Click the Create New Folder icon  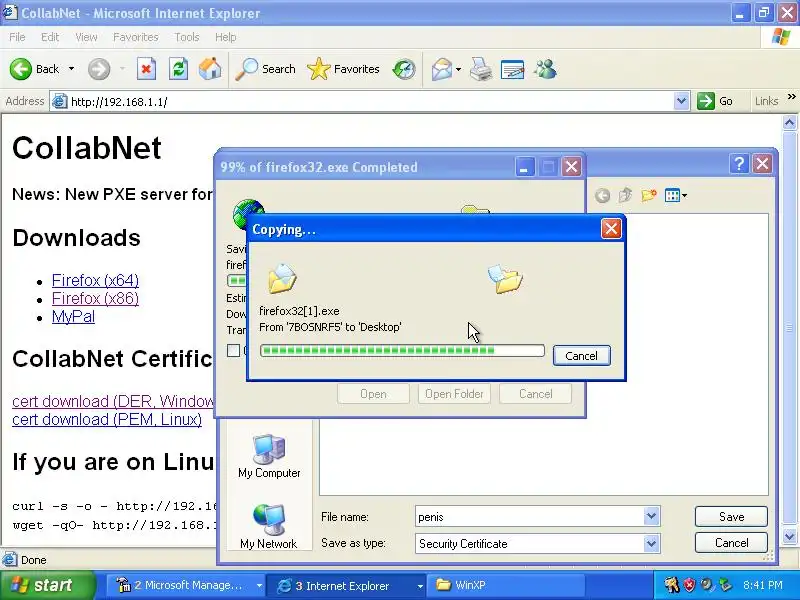pyautogui.click(x=649, y=195)
